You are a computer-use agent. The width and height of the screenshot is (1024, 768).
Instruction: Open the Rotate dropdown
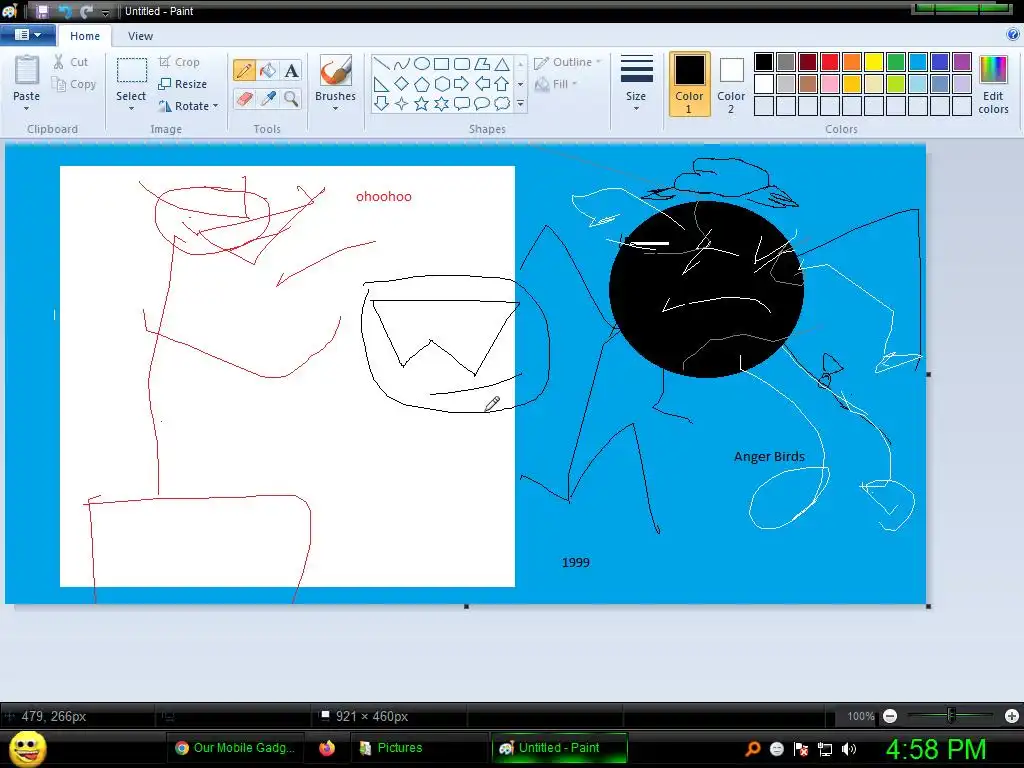pos(188,106)
